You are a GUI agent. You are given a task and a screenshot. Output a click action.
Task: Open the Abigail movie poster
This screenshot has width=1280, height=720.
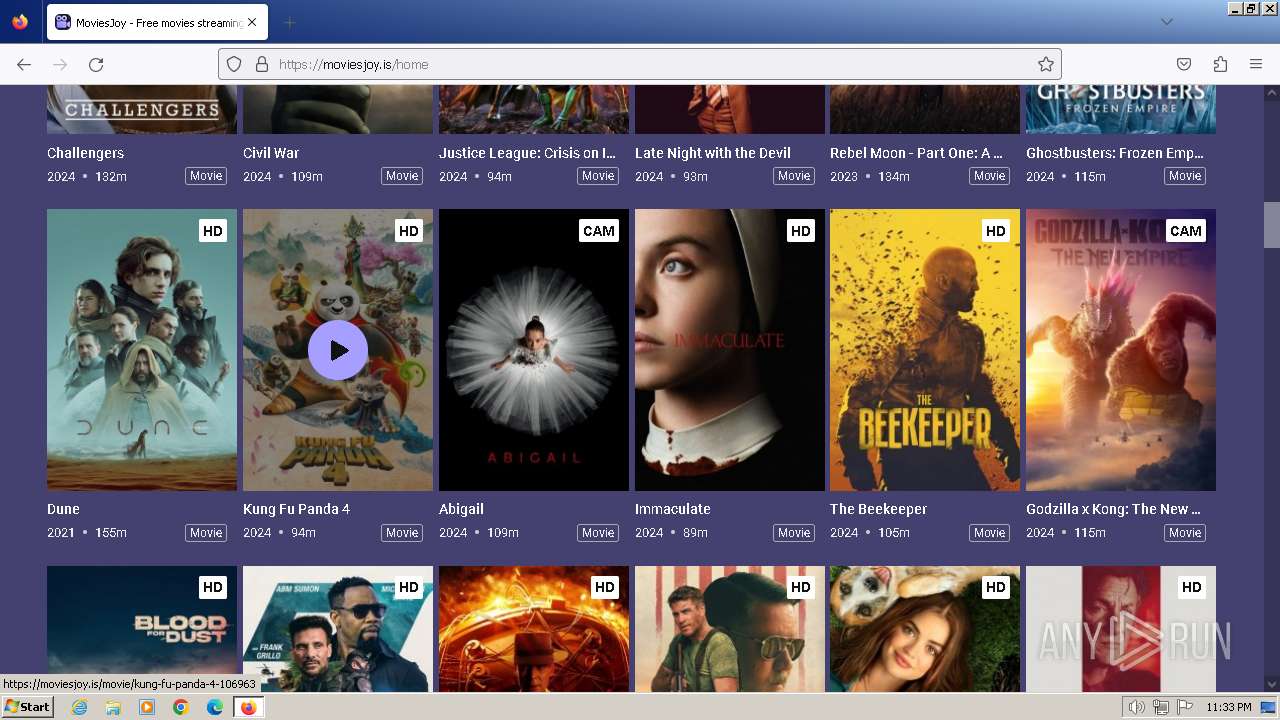534,350
